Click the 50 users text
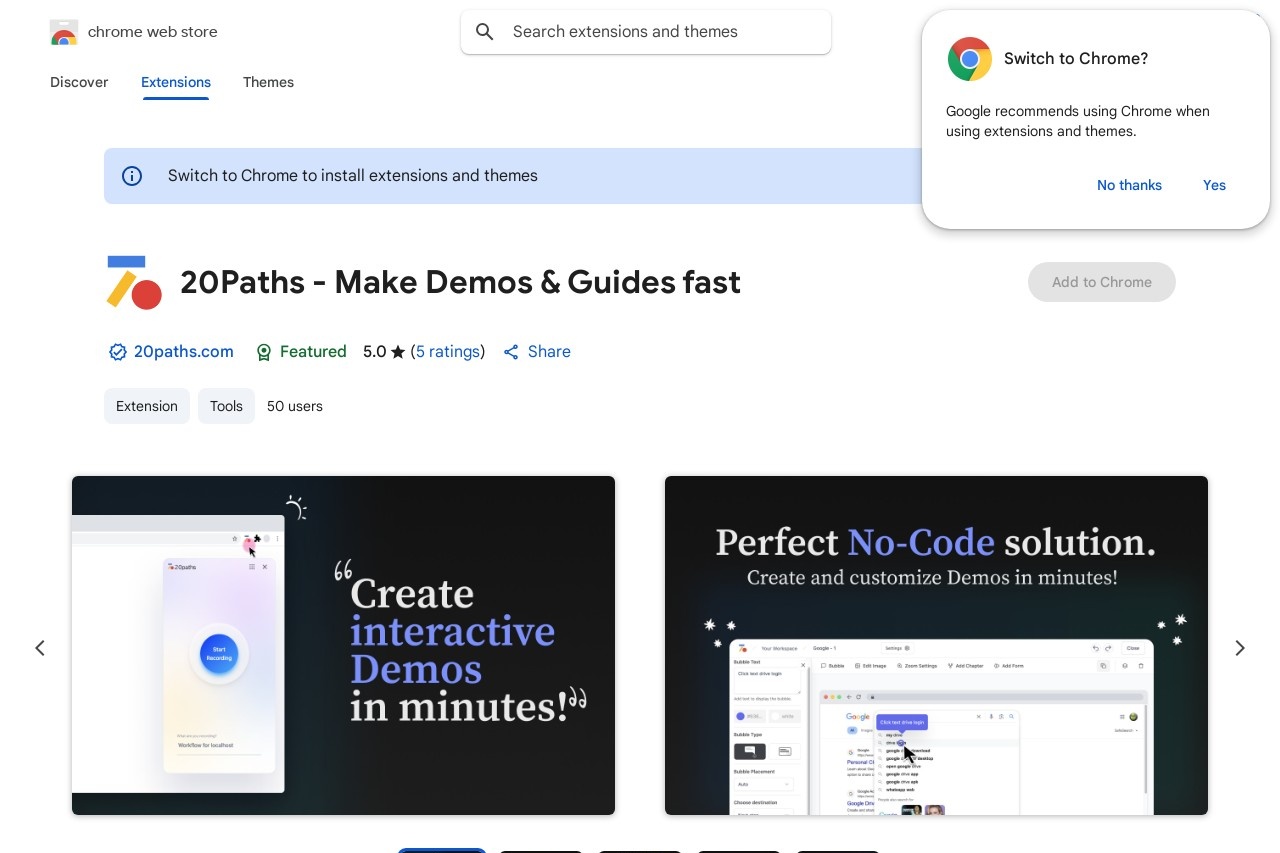Viewport: 1280px width, 853px height. click(x=295, y=406)
